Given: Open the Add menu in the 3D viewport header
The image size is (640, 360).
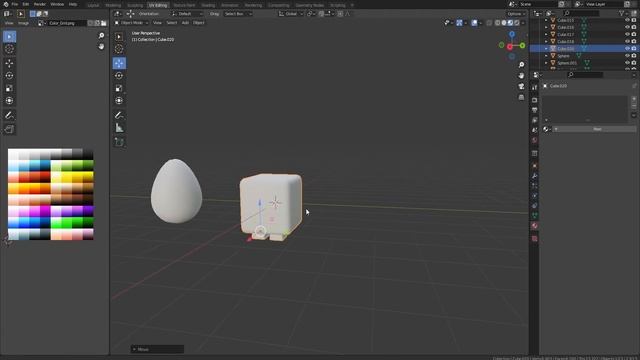Looking at the screenshot, I should click(x=185, y=23).
